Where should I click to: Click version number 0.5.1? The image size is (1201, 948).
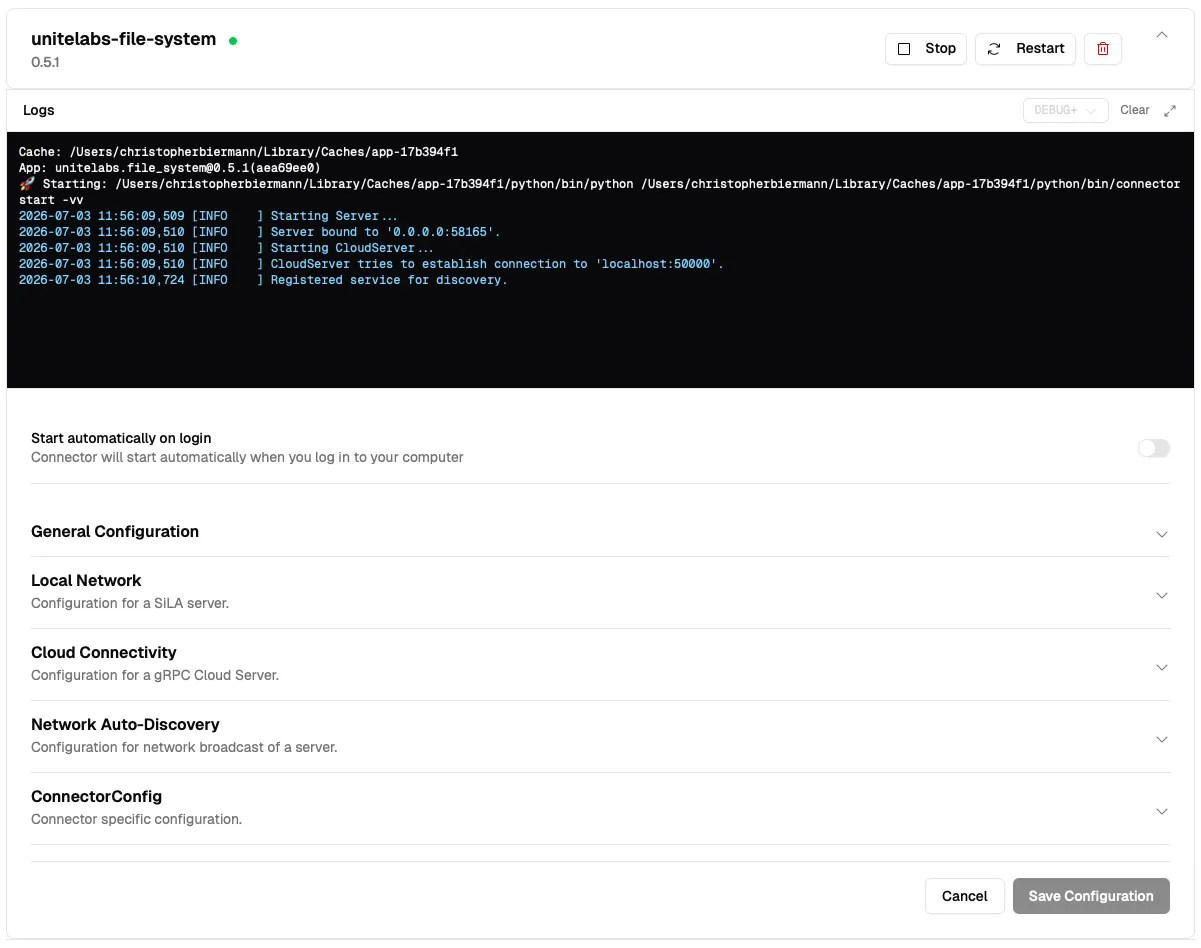46,62
